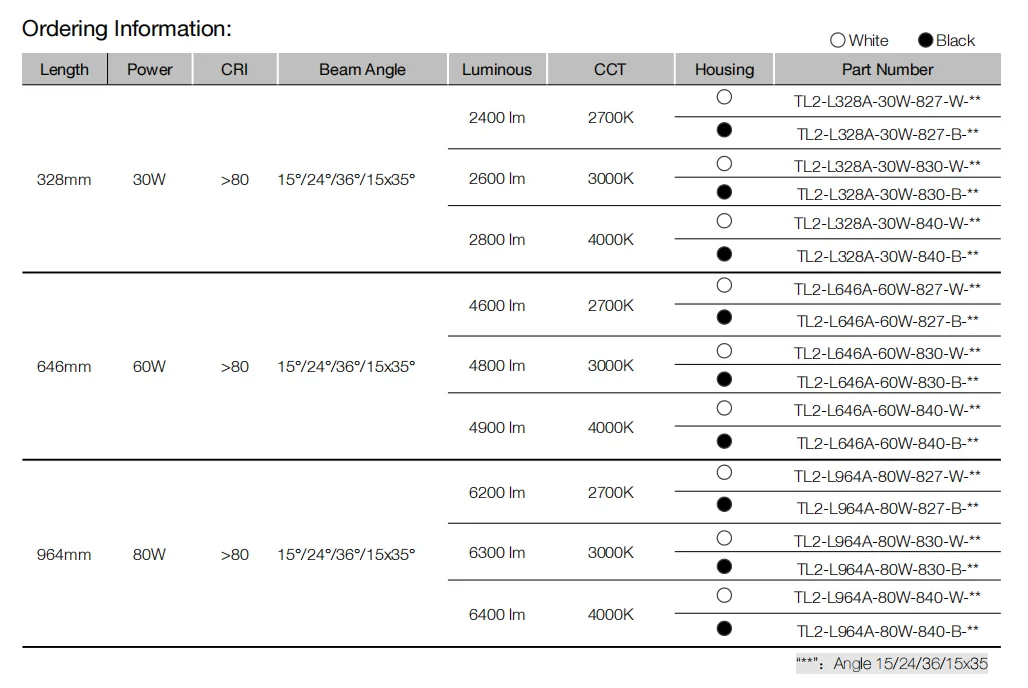Click black housing circle for TL2-L646A-60W-840-B

[x=725, y=441]
